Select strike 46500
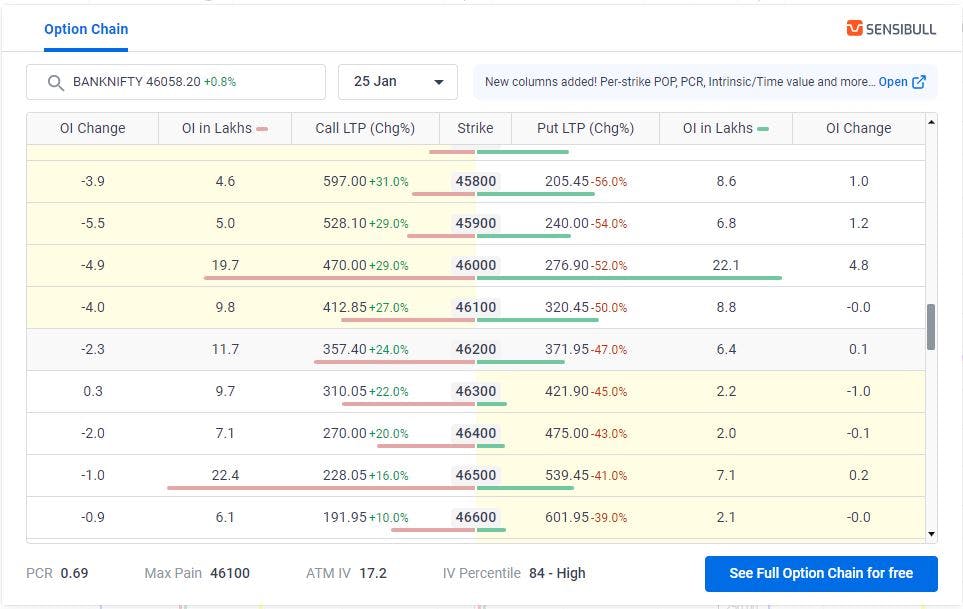The width and height of the screenshot is (963, 609). (x=476, y=475)
